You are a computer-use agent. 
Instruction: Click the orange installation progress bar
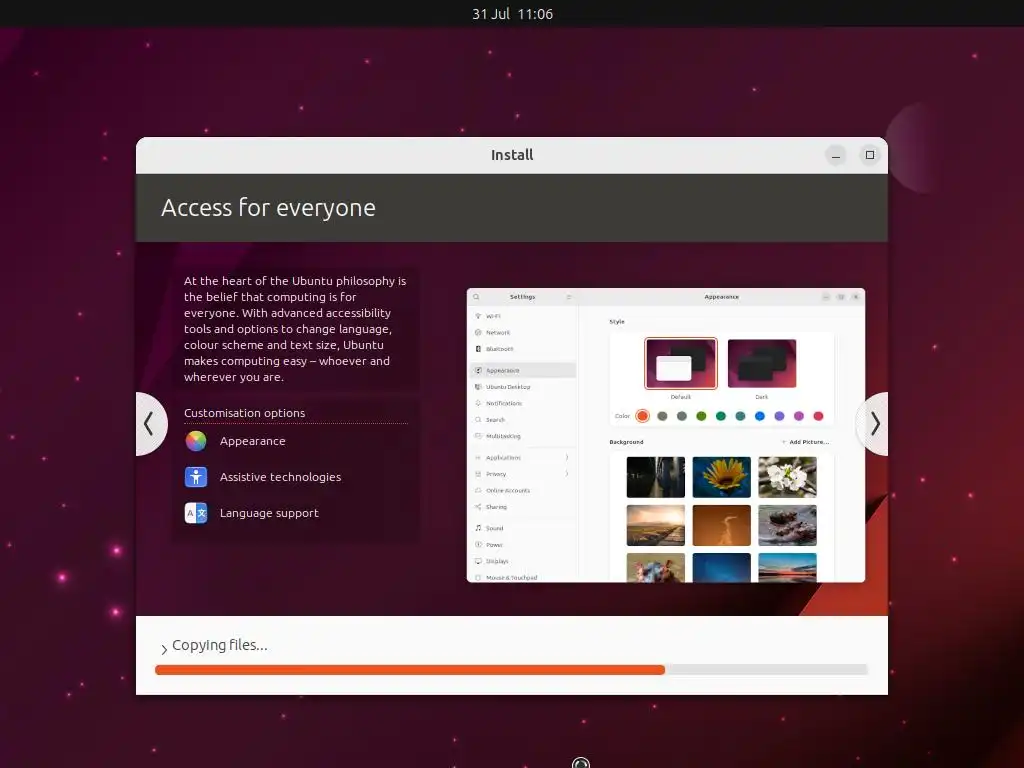[409, 669]
